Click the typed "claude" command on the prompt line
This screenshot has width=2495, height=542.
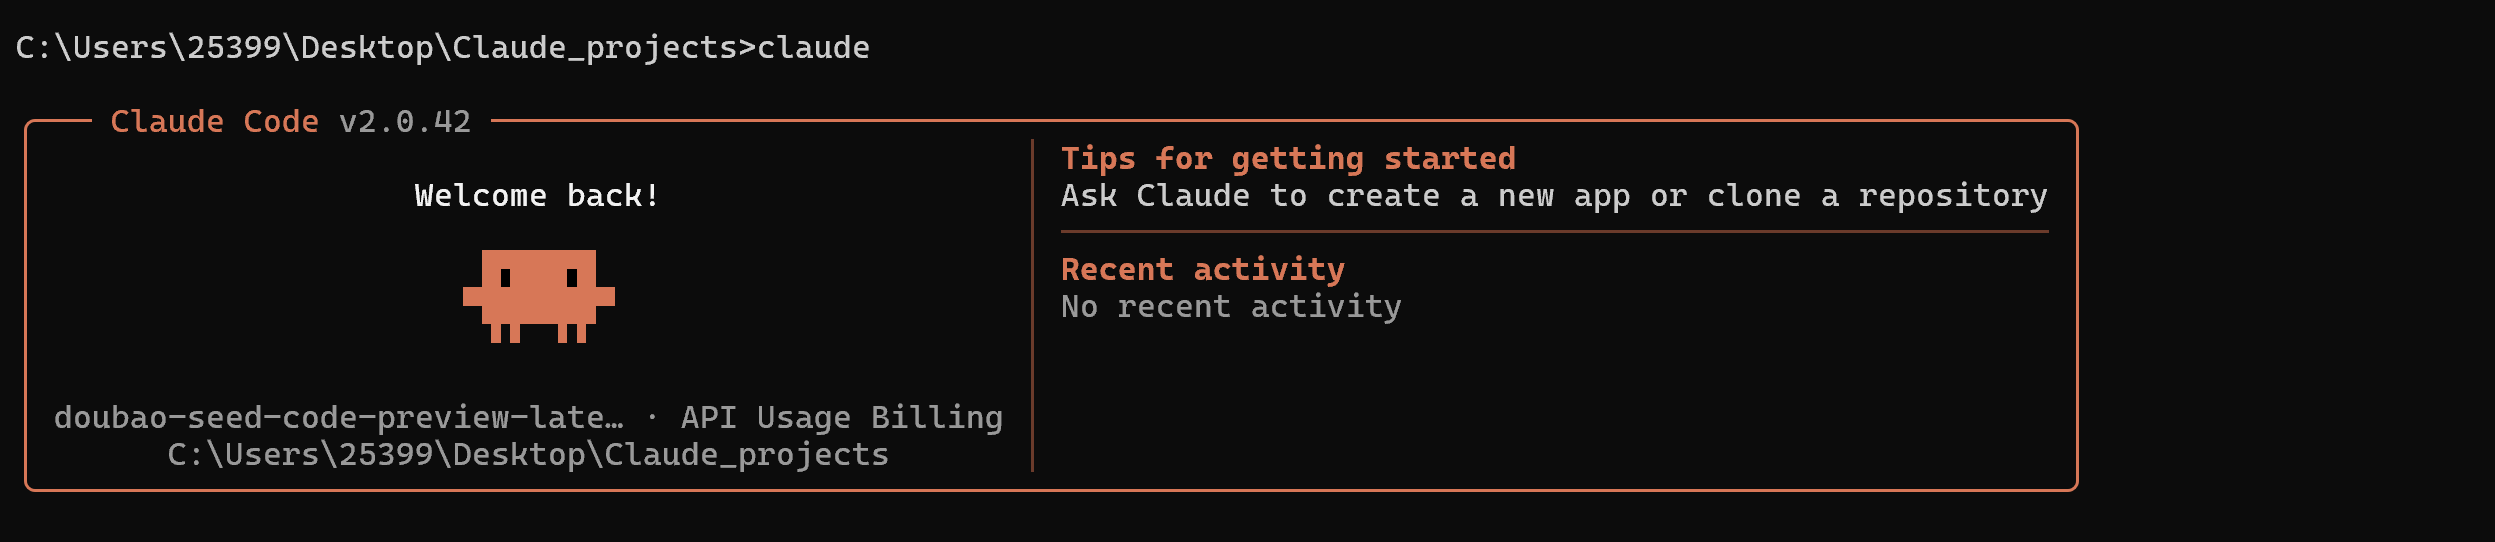(813, 48)
